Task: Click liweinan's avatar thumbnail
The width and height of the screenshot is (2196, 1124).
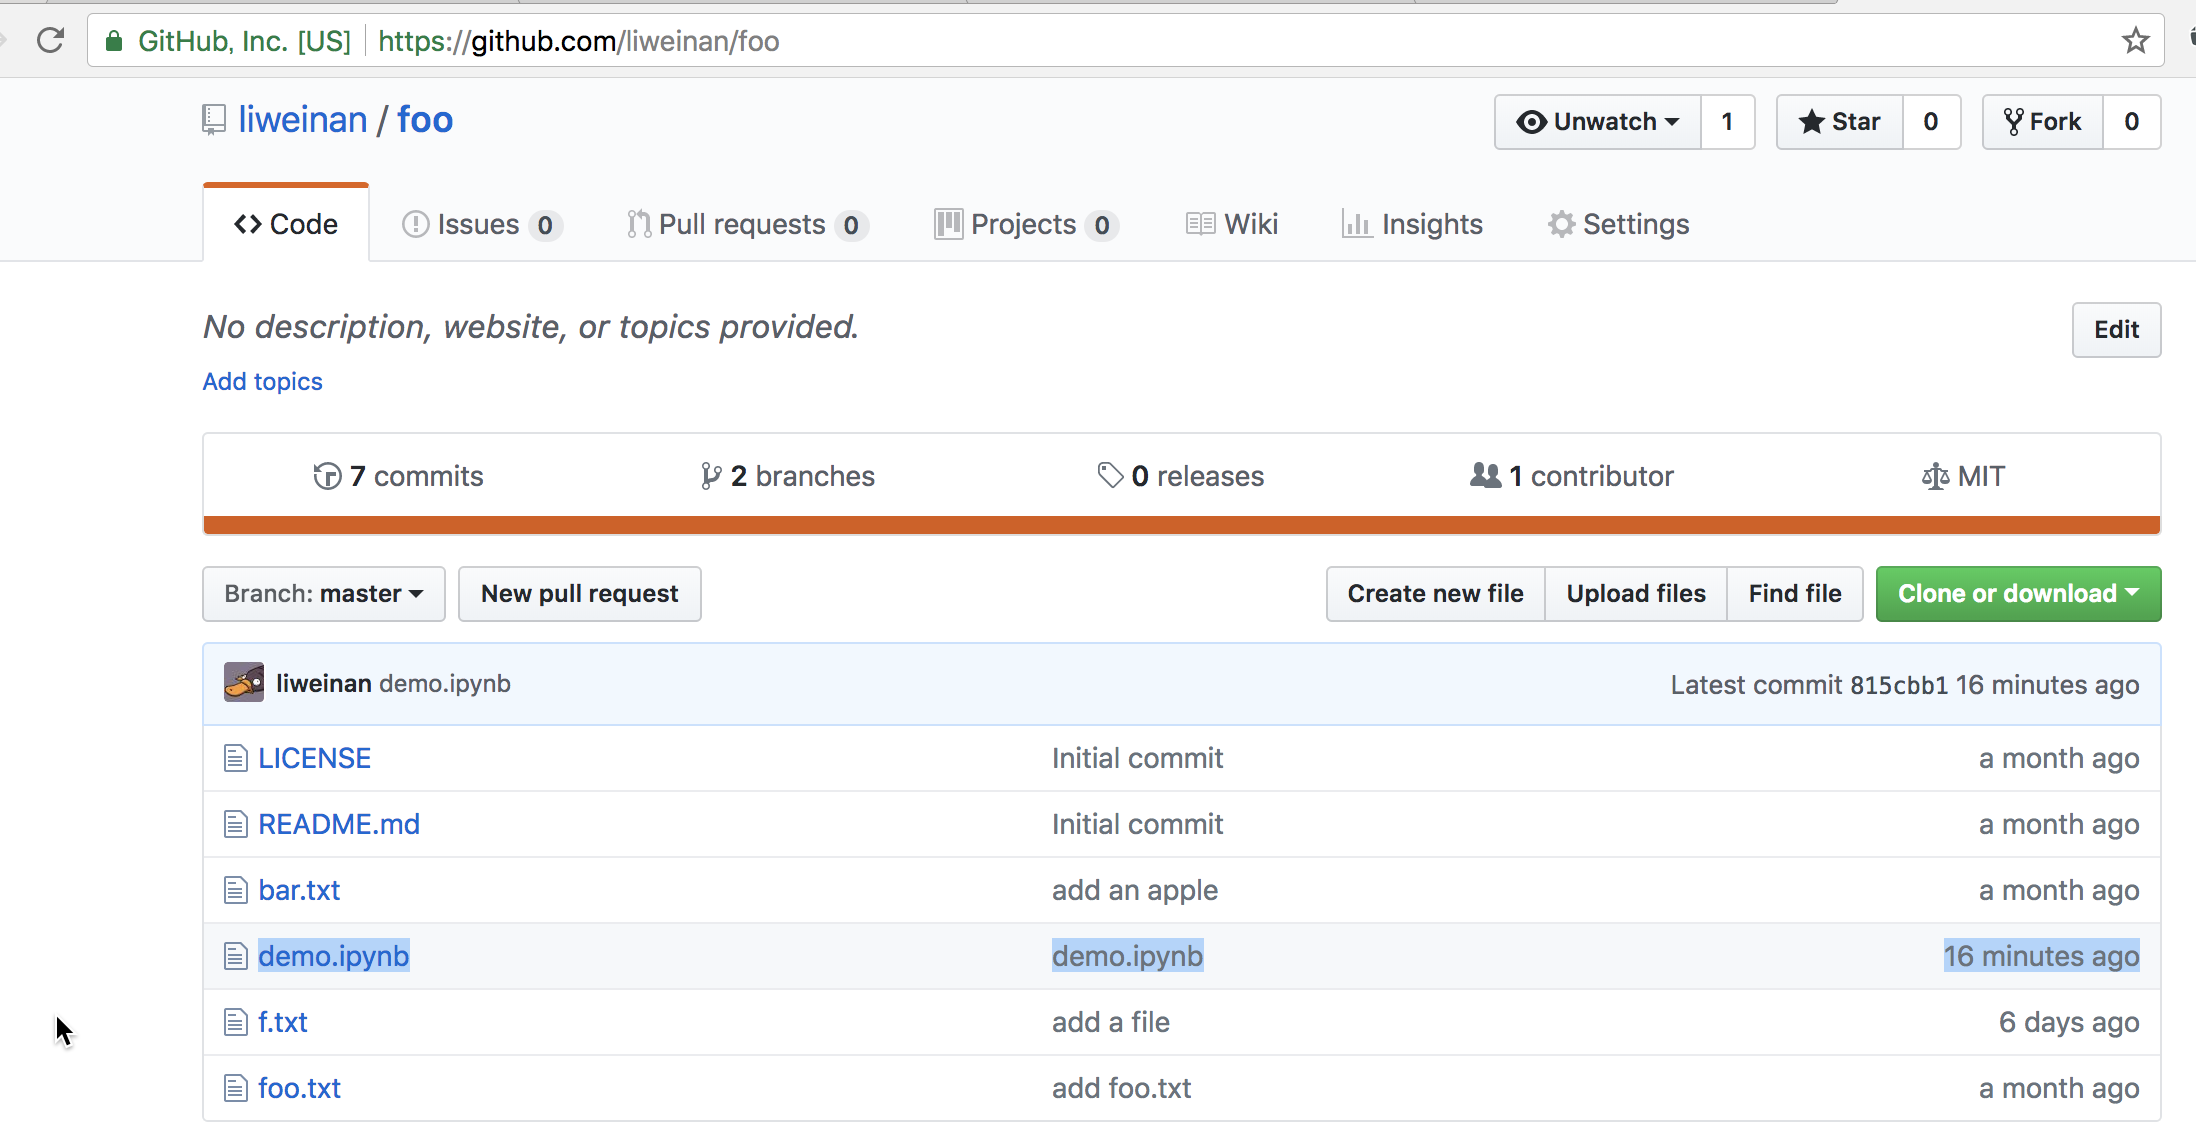Action: pos(243,683)
